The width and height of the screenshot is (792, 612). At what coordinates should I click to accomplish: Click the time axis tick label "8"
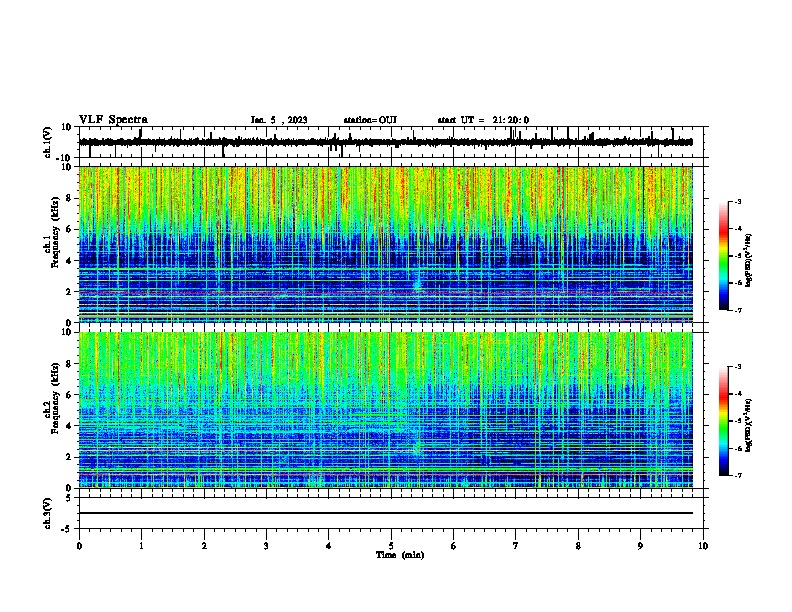tap(578, 546)
